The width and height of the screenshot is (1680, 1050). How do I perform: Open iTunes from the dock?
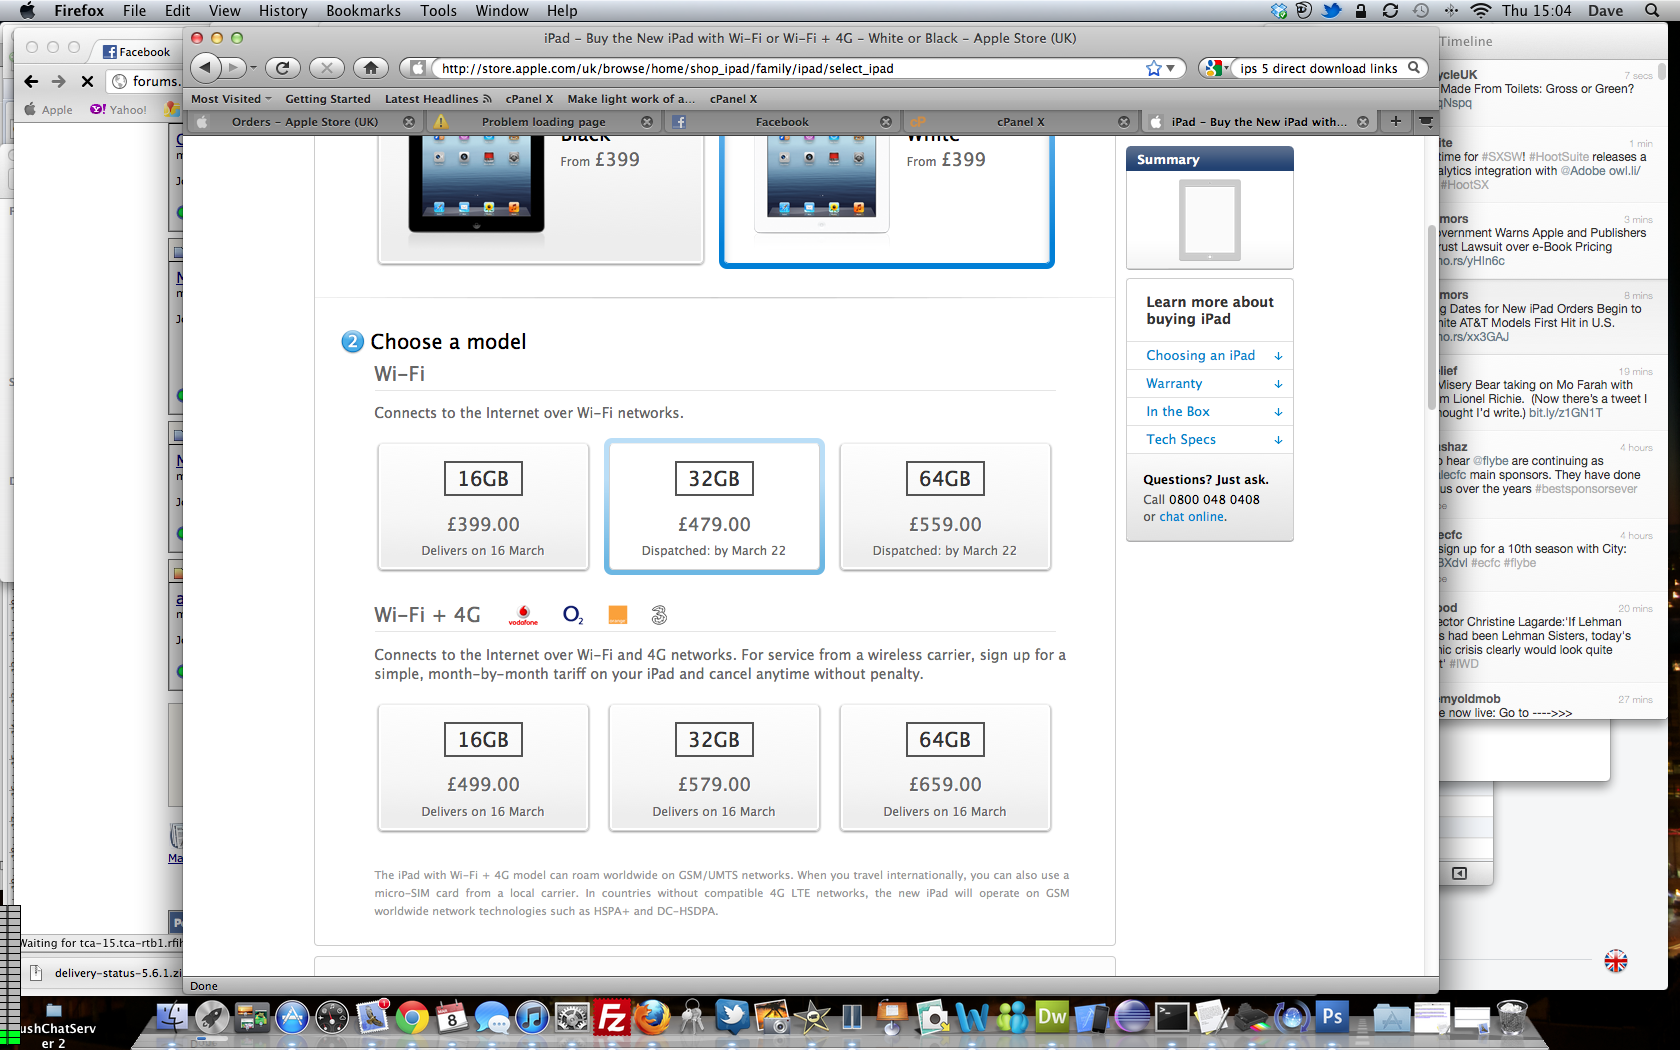point(532,1018)
